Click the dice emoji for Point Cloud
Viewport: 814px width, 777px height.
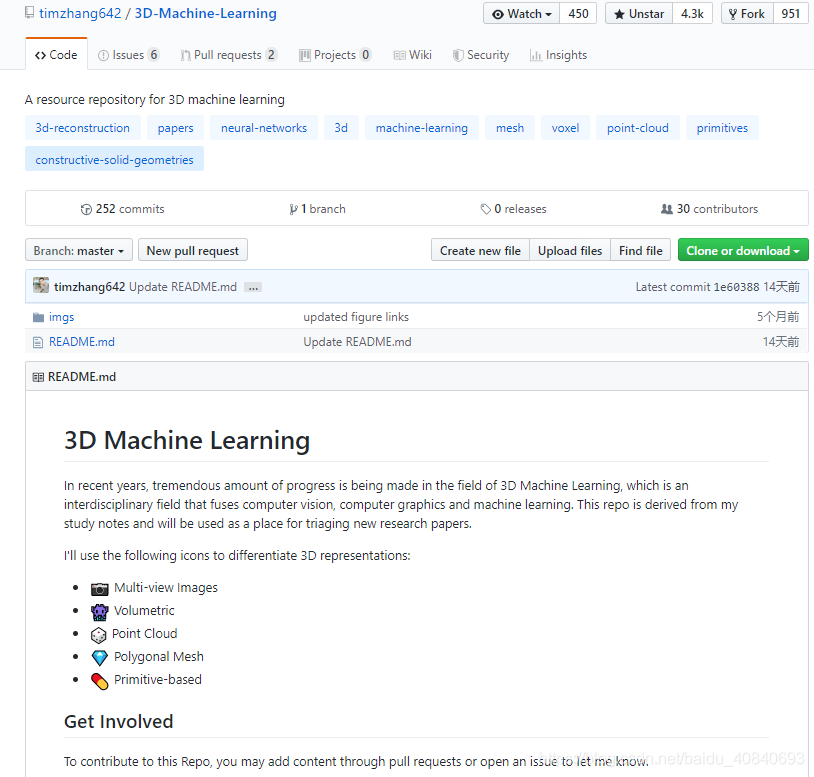click(99, 635)
